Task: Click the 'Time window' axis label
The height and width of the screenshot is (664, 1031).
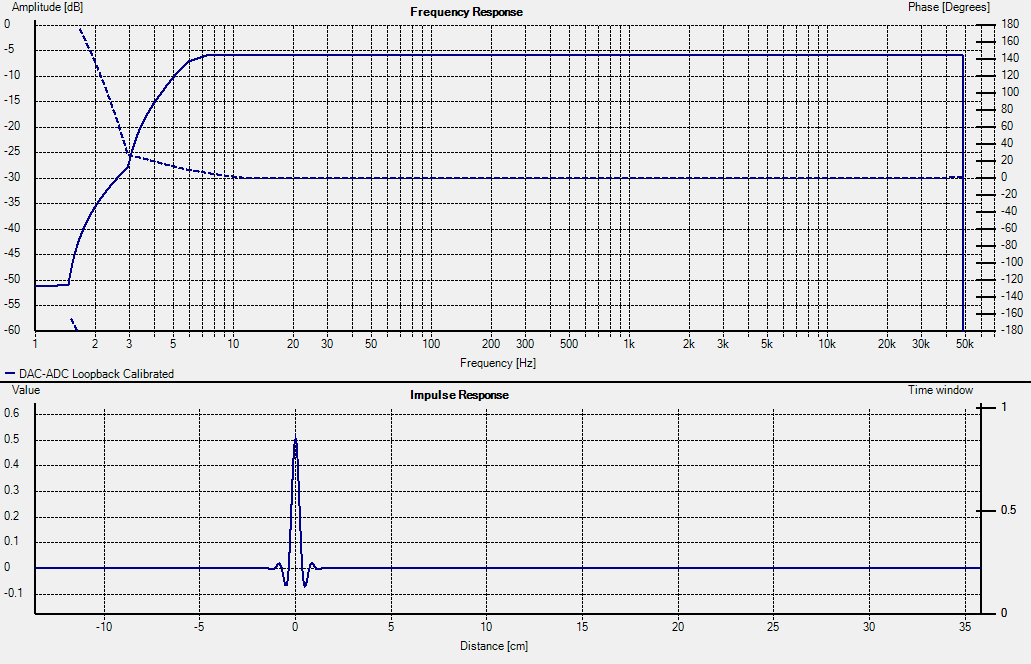Action: 940,390
